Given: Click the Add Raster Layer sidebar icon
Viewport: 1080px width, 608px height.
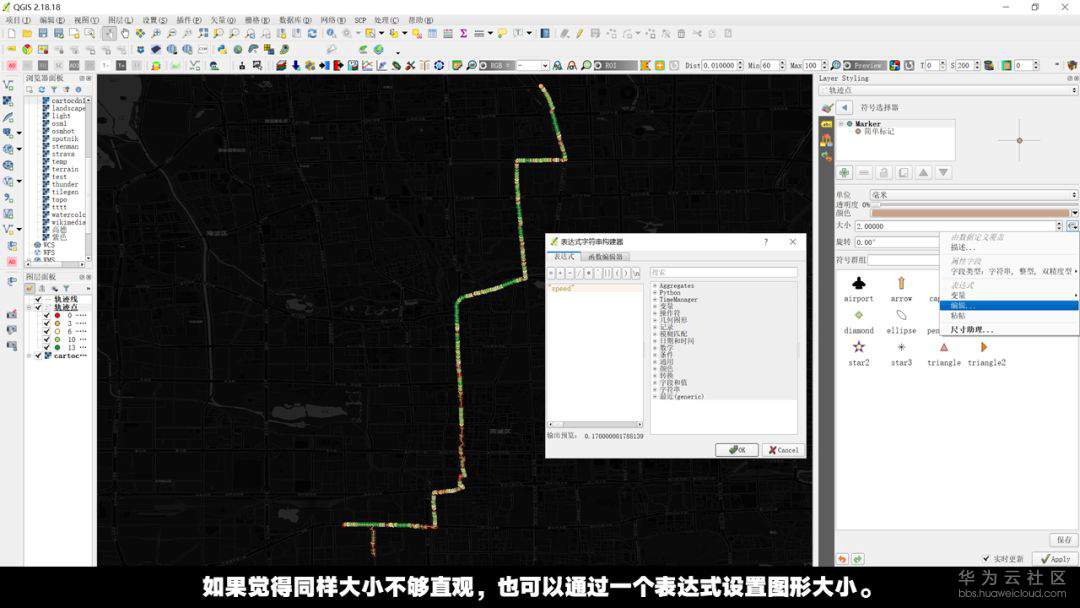Looking at the screenshot, I should [8, 101].
